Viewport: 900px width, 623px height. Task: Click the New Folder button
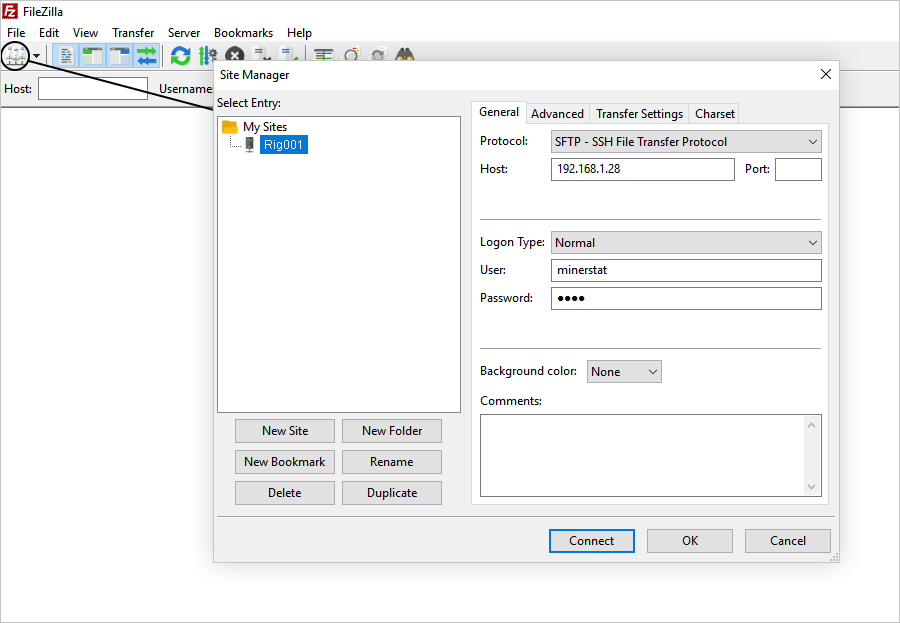(x=392, y=431)
